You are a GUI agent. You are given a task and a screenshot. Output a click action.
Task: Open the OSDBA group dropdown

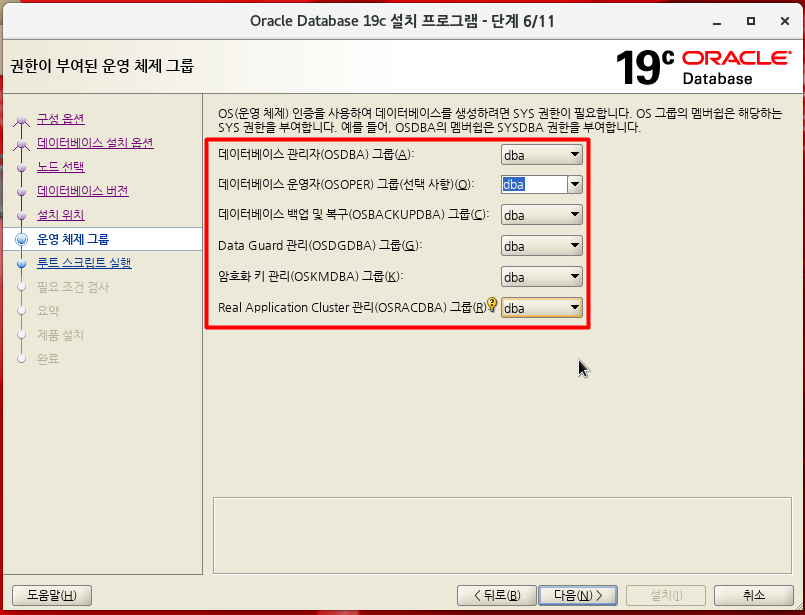pyautogui.click(x=542, y=155)
